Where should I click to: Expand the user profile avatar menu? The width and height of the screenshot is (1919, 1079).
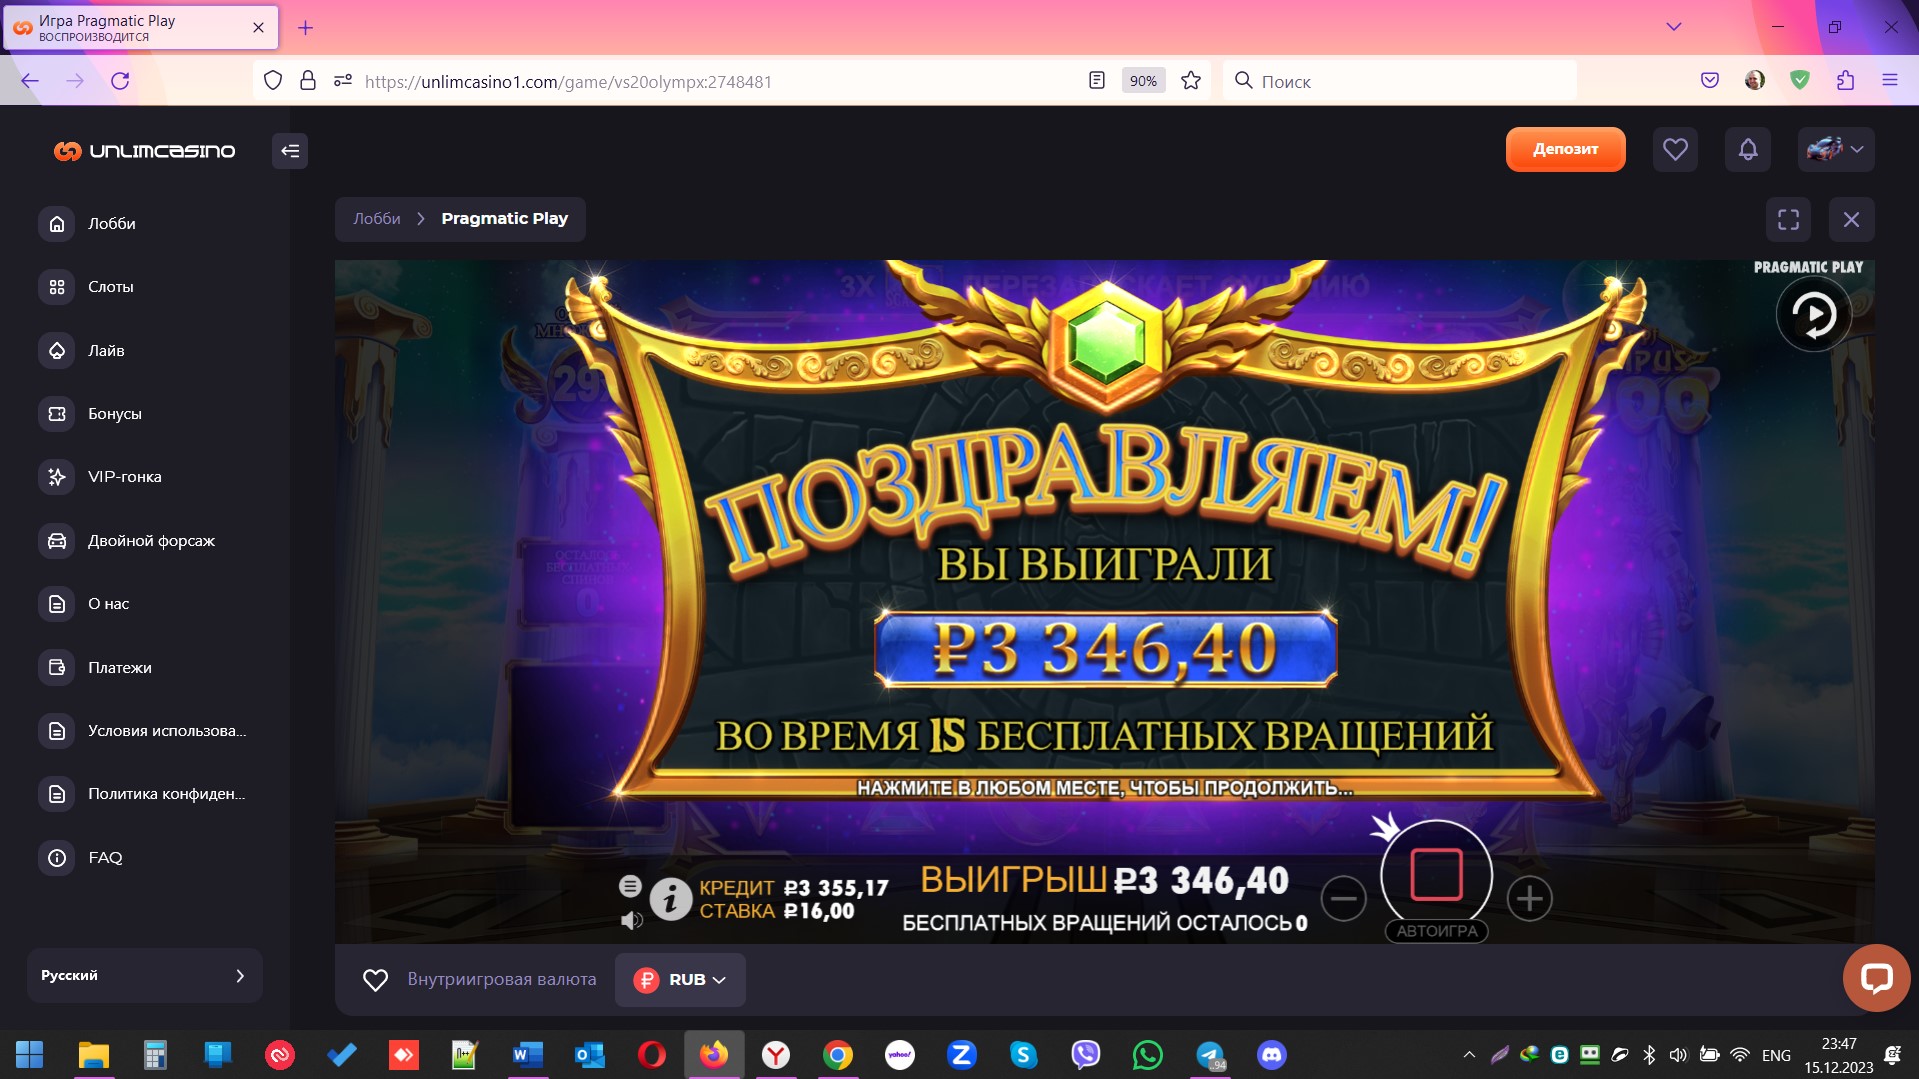[1835, 150]
